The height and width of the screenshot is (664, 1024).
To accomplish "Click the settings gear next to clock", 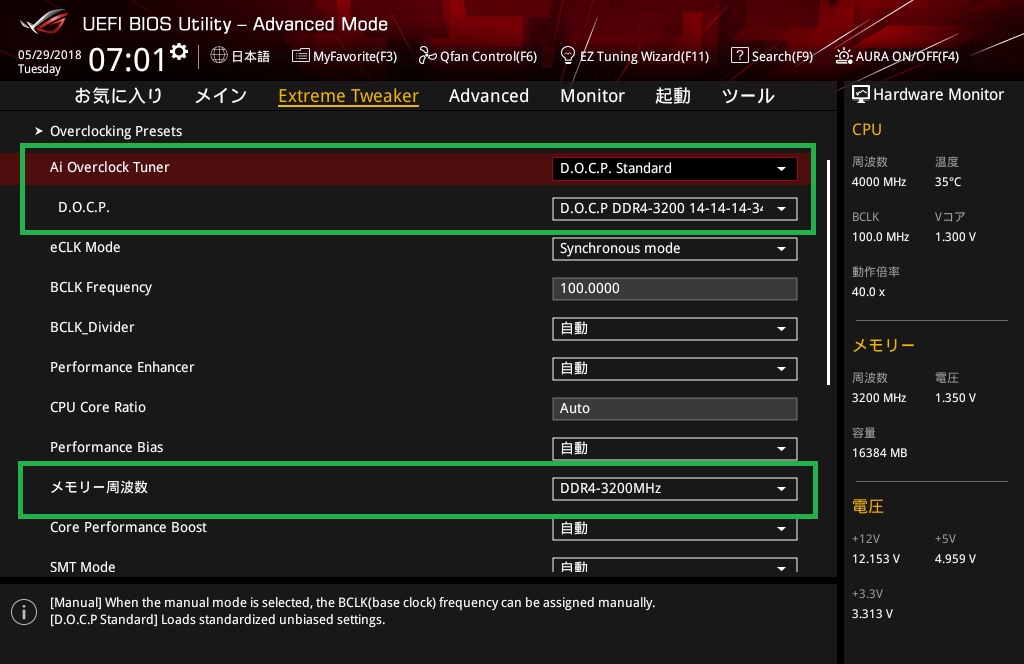I will click(179, 52).
